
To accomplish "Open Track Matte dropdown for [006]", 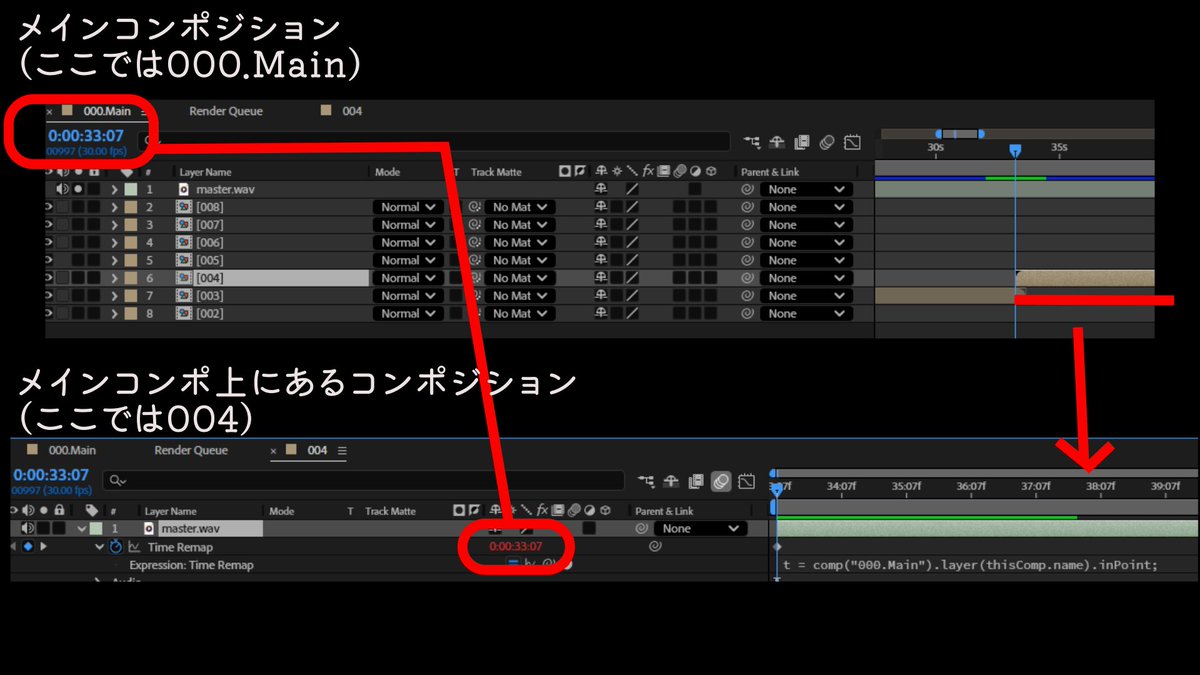I will coord(519,242).
